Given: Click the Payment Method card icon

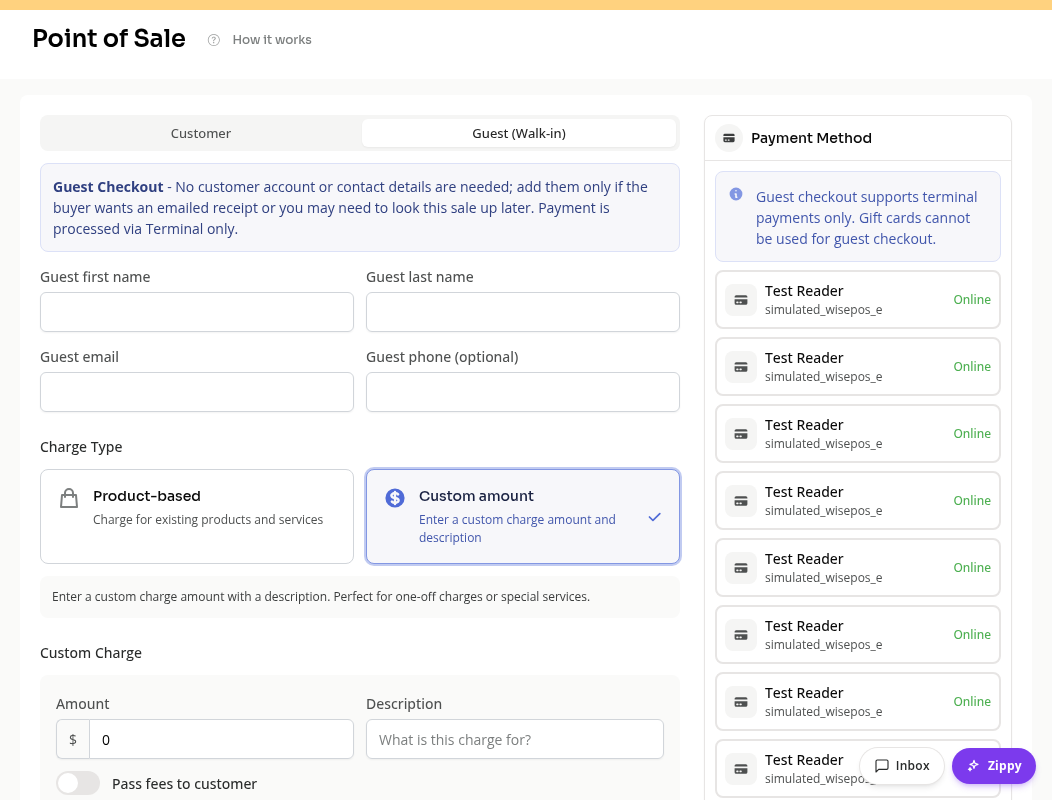Looking at the screenshot, I should (729, 138).
